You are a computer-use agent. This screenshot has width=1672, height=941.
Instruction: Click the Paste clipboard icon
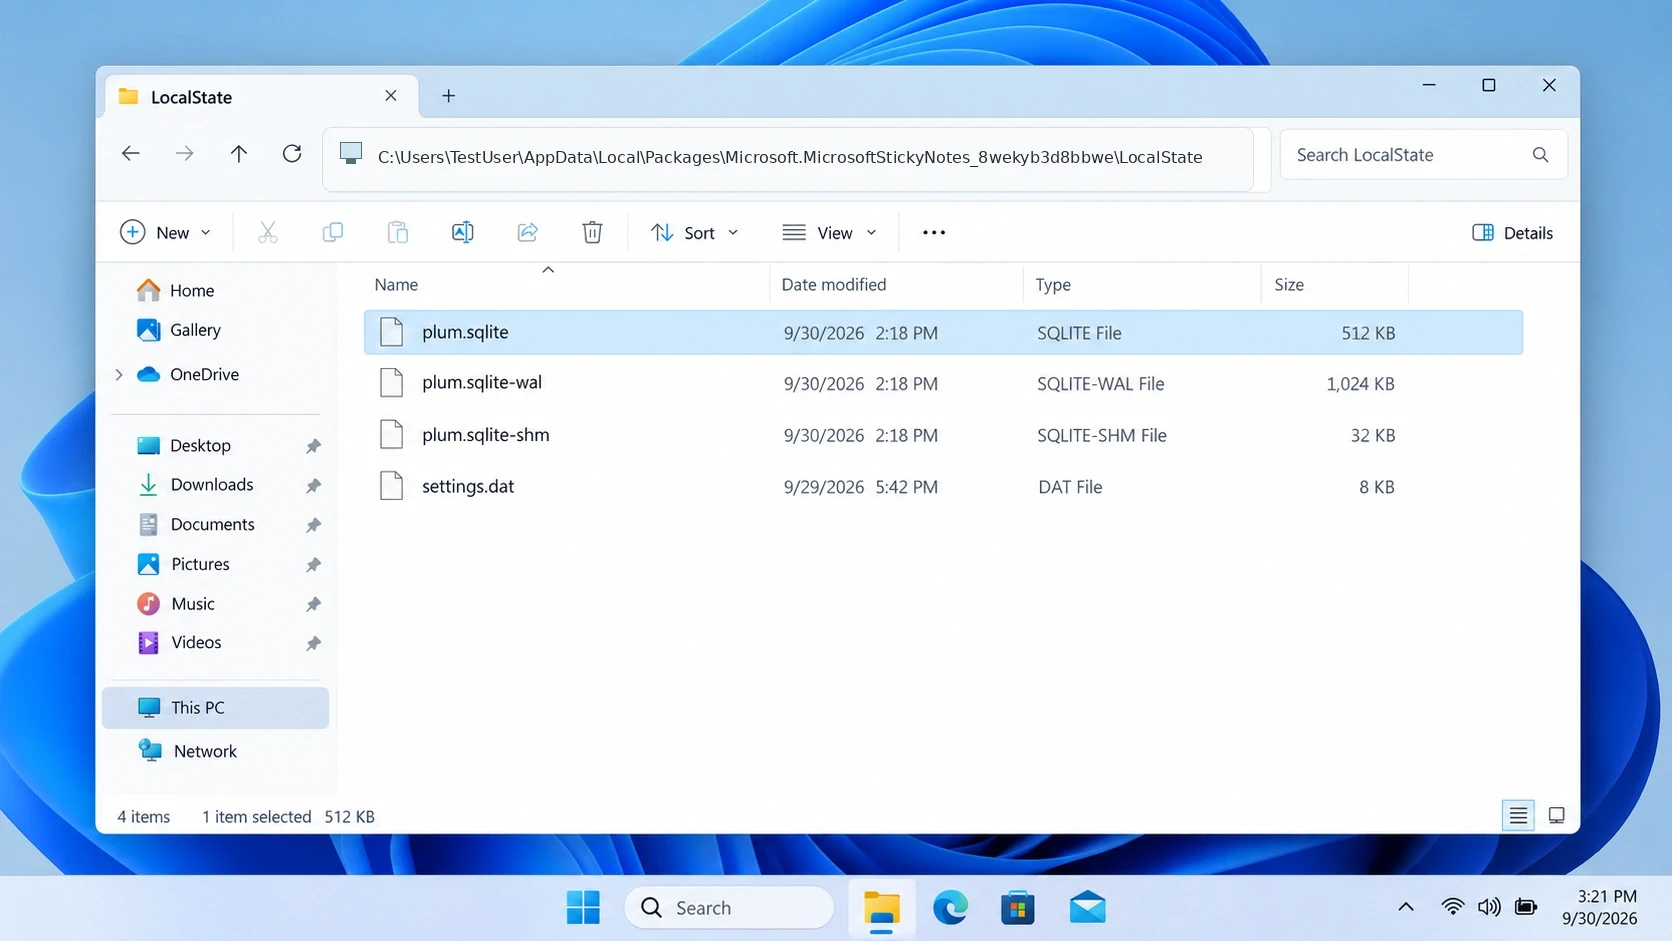coord(398,233)
